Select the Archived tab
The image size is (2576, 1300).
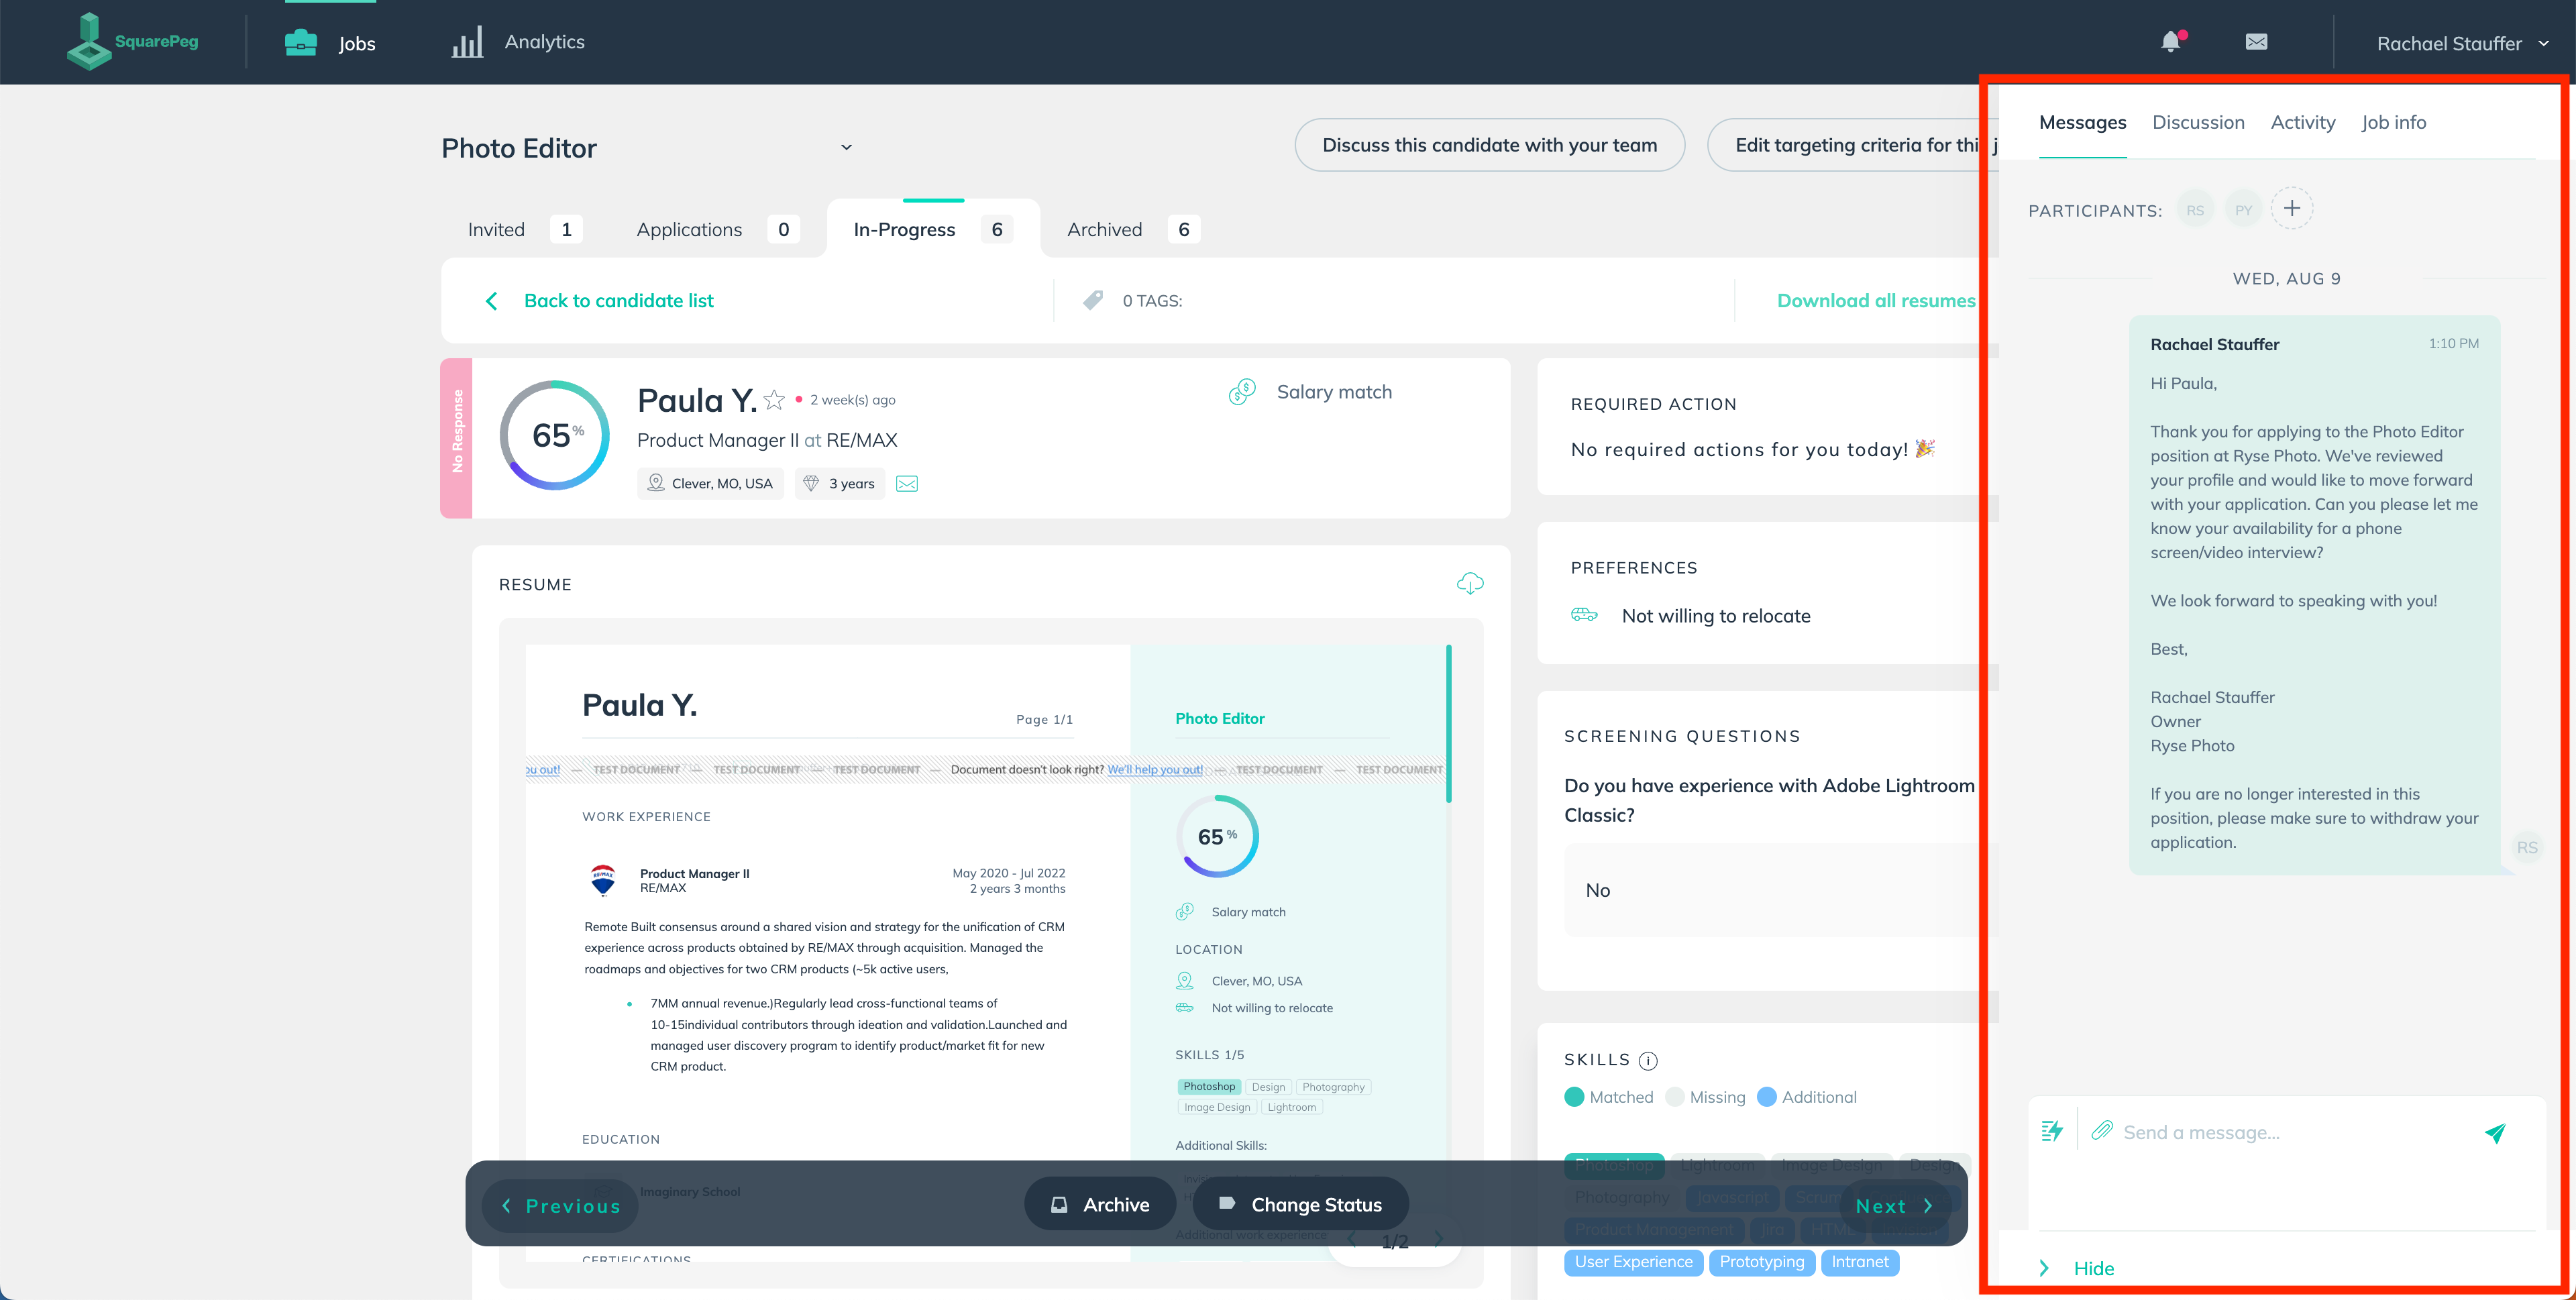click(x=1133, y=229)
